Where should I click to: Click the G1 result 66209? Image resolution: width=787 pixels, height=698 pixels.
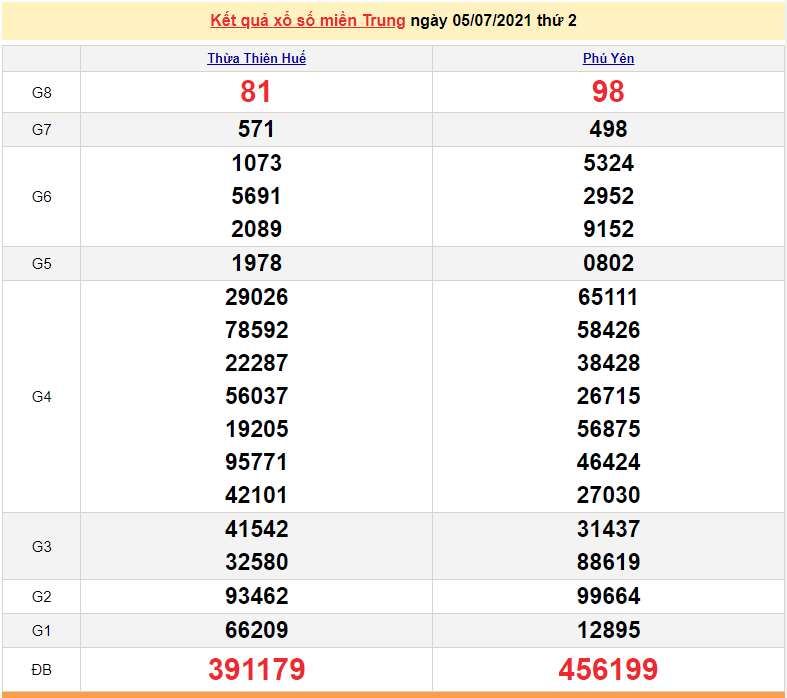pos(256,630)
